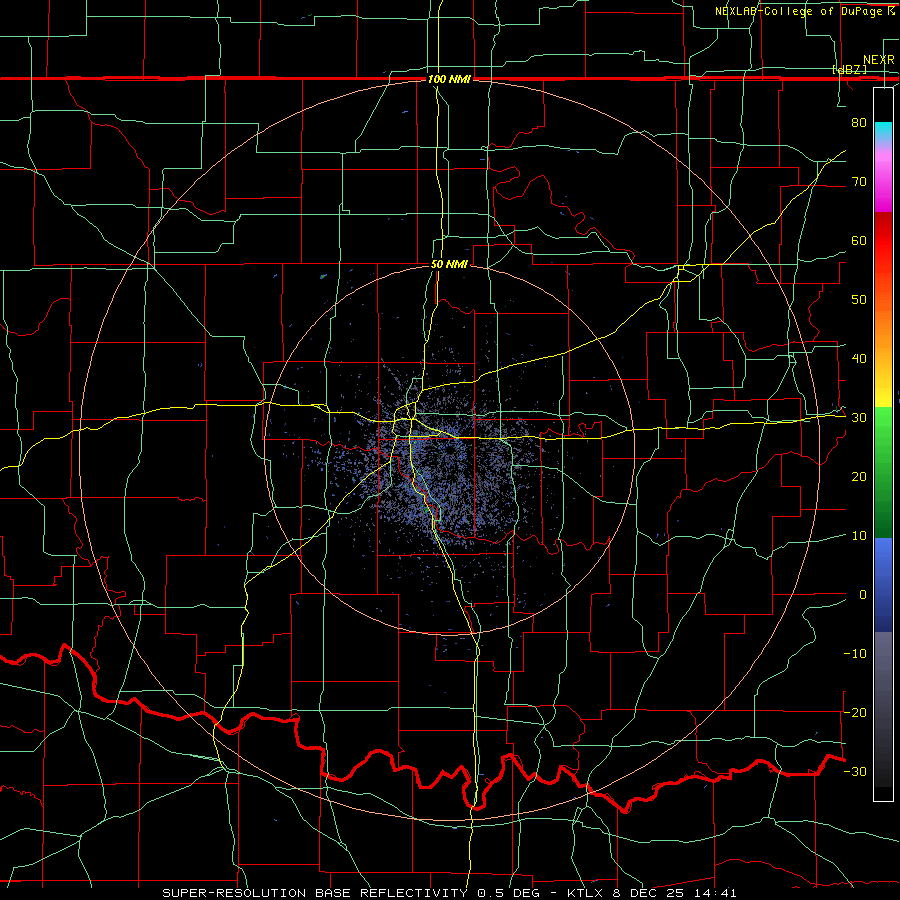This screenshot has width=900, height=900.
Task: Click the 100 NMI range ring label
Action: [x=449, y=79]
